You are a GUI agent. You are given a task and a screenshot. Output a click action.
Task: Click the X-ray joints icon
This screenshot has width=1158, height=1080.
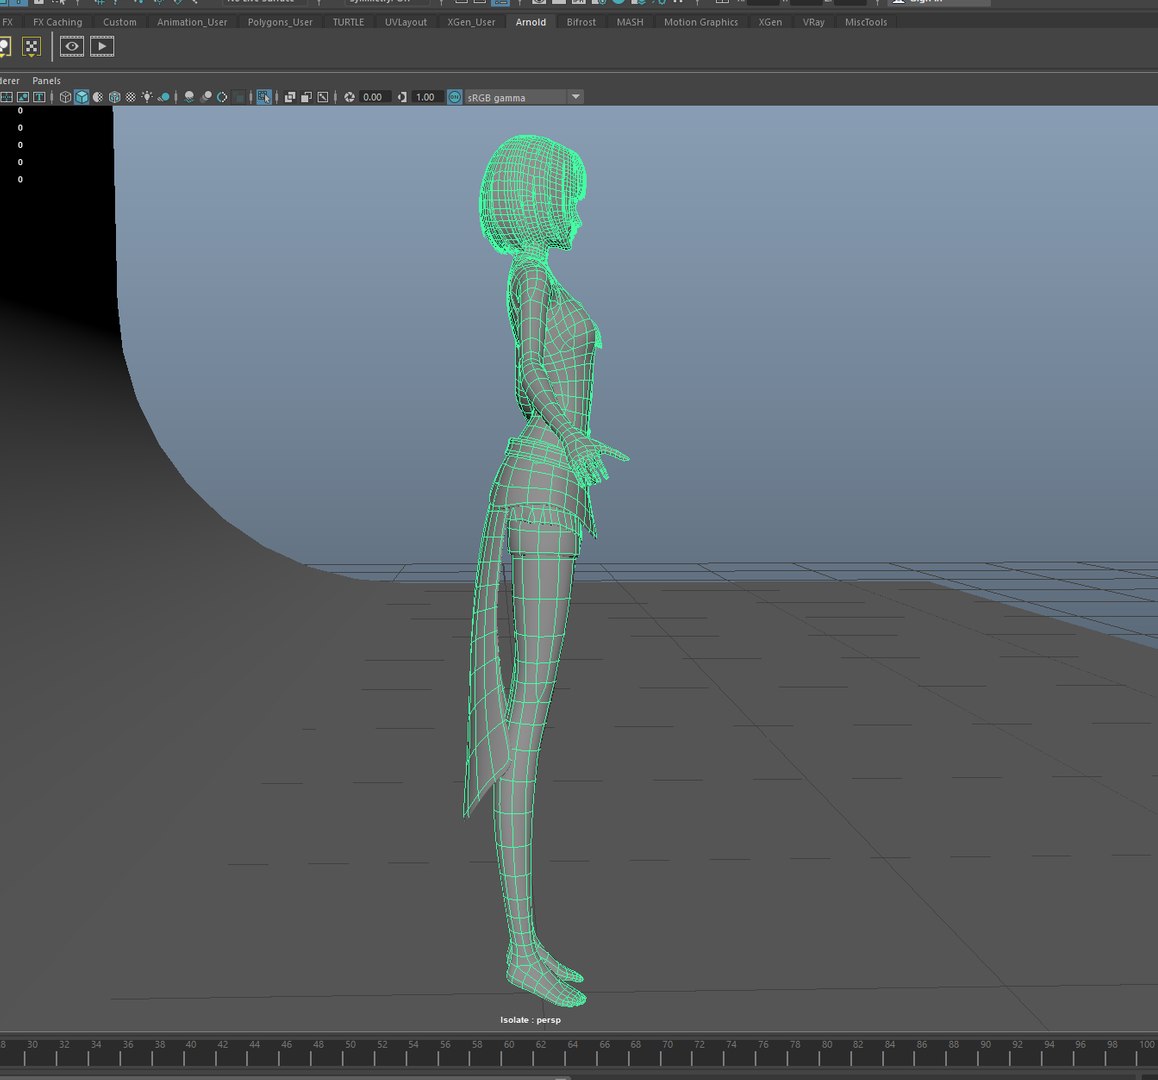323,97
